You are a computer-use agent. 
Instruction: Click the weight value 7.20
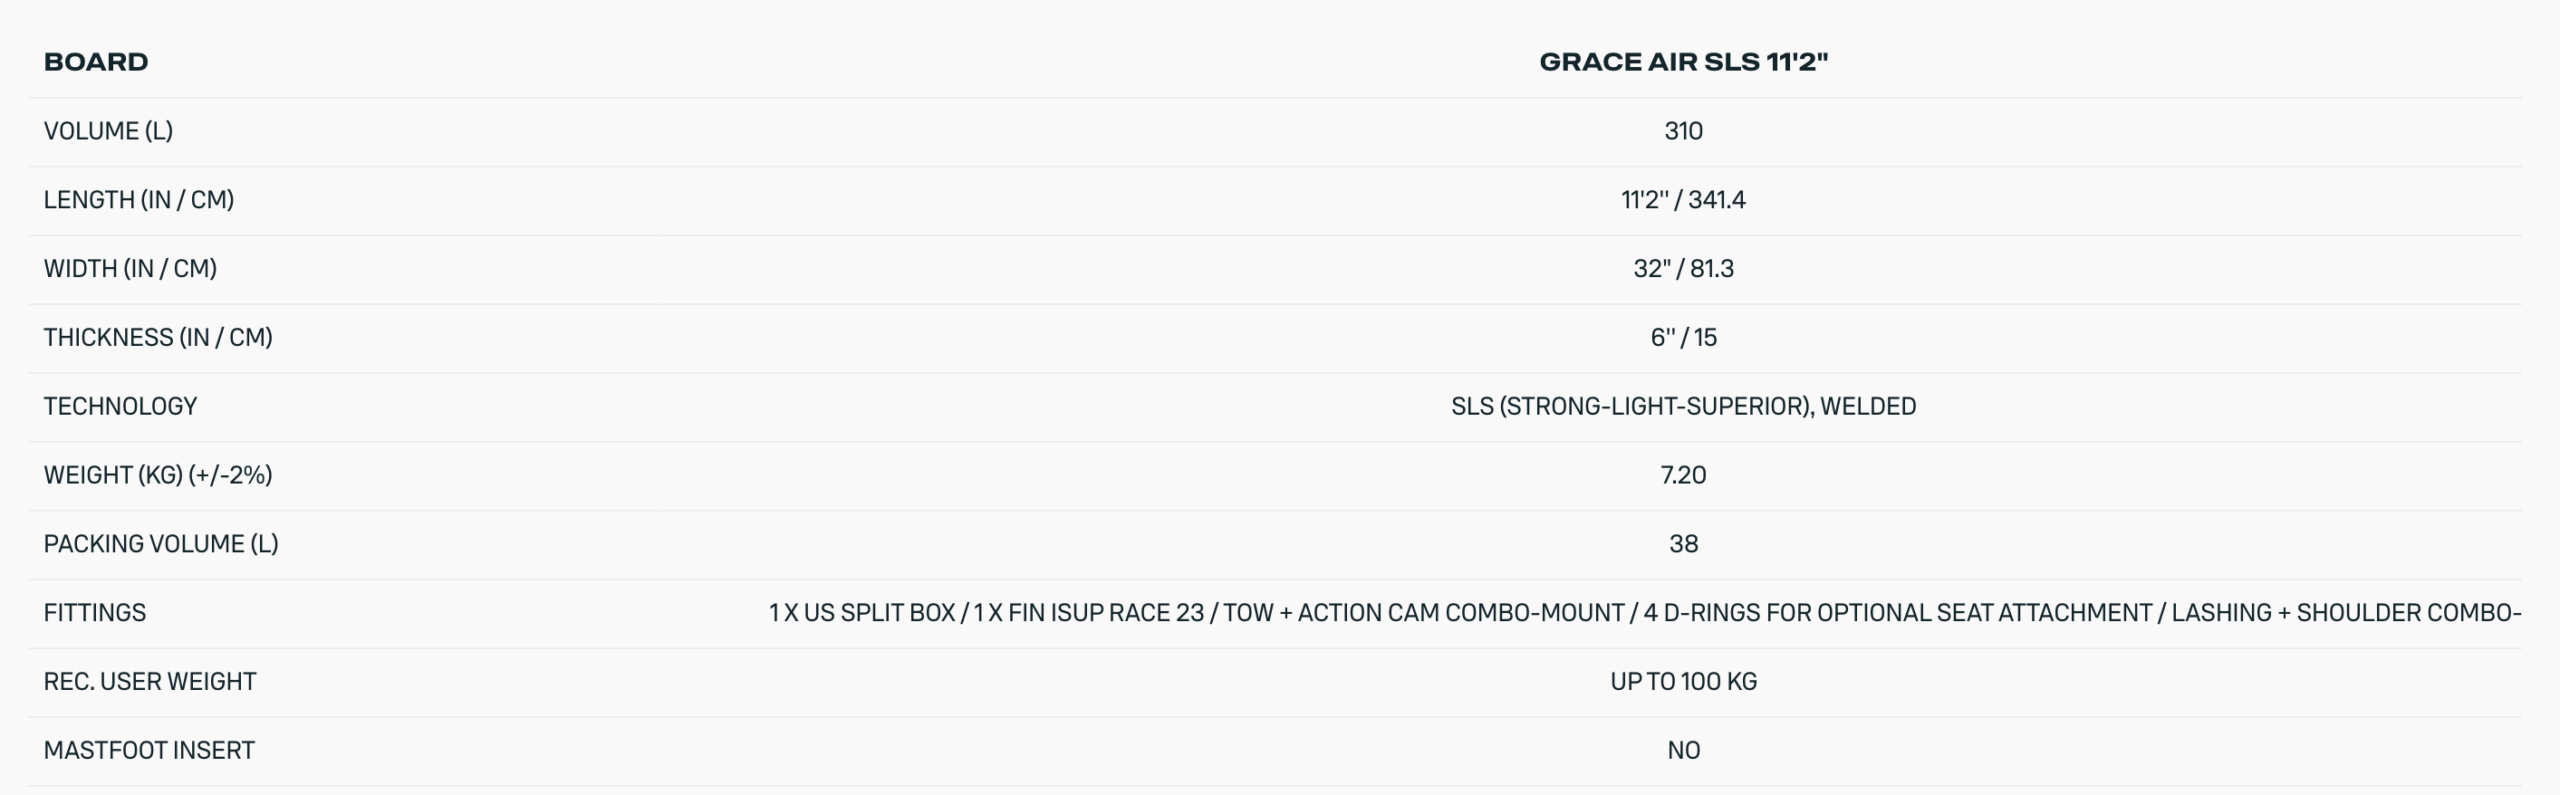coord(1683,475)
